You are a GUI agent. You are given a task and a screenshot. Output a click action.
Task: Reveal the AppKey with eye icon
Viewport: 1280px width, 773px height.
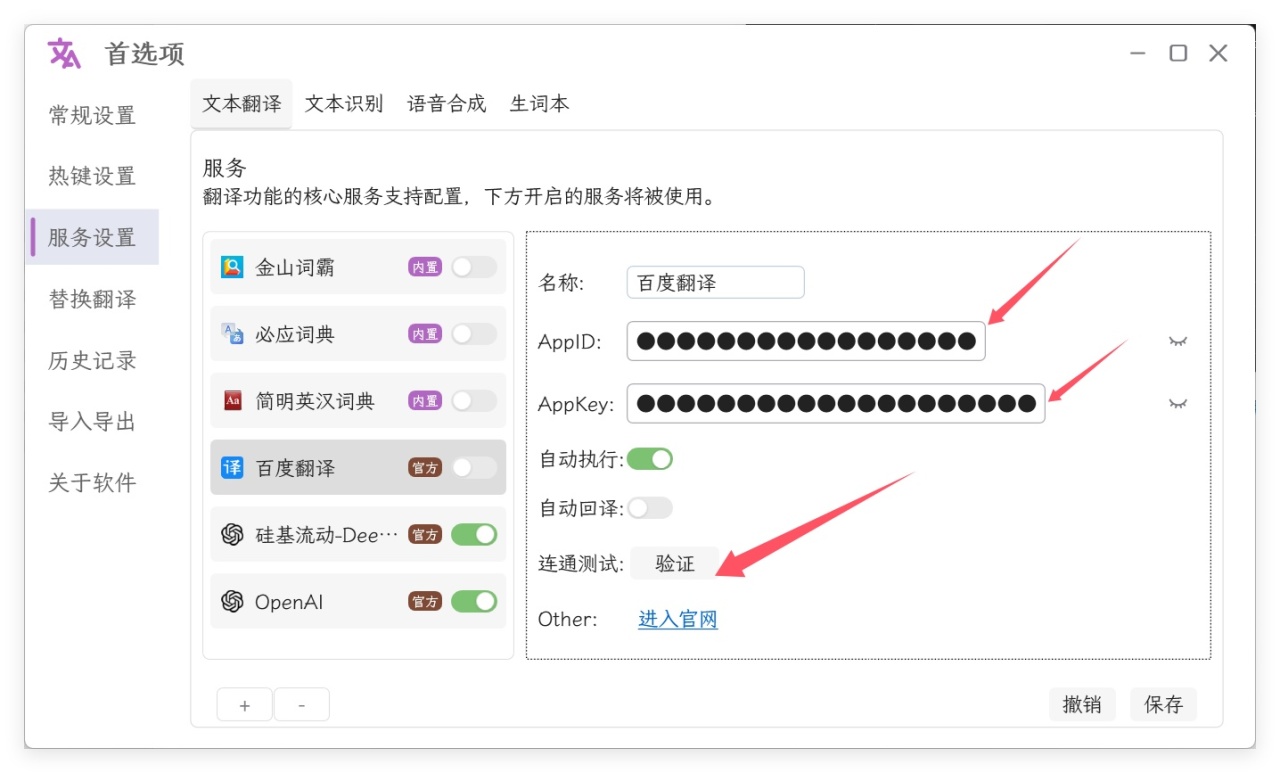click(1178, 404)
